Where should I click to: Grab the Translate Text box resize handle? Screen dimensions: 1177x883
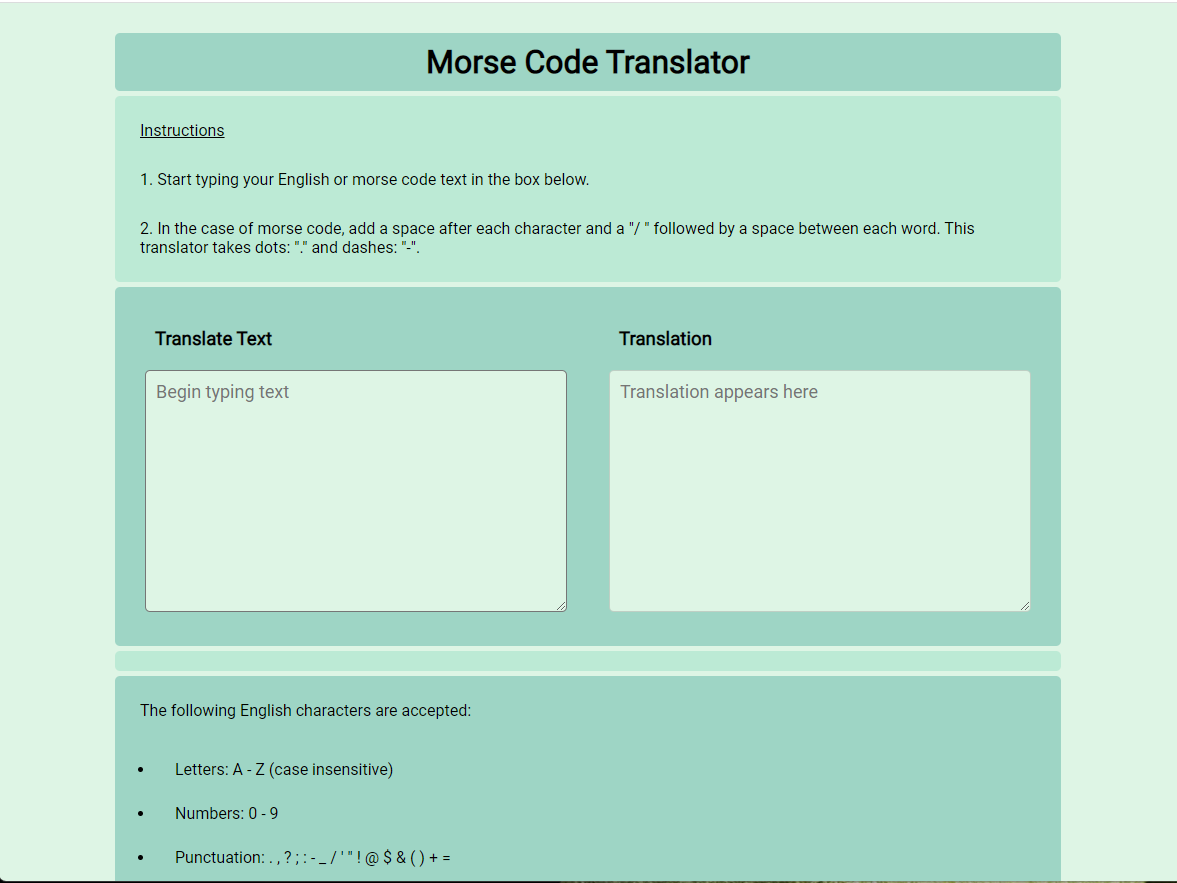point(561,605)
